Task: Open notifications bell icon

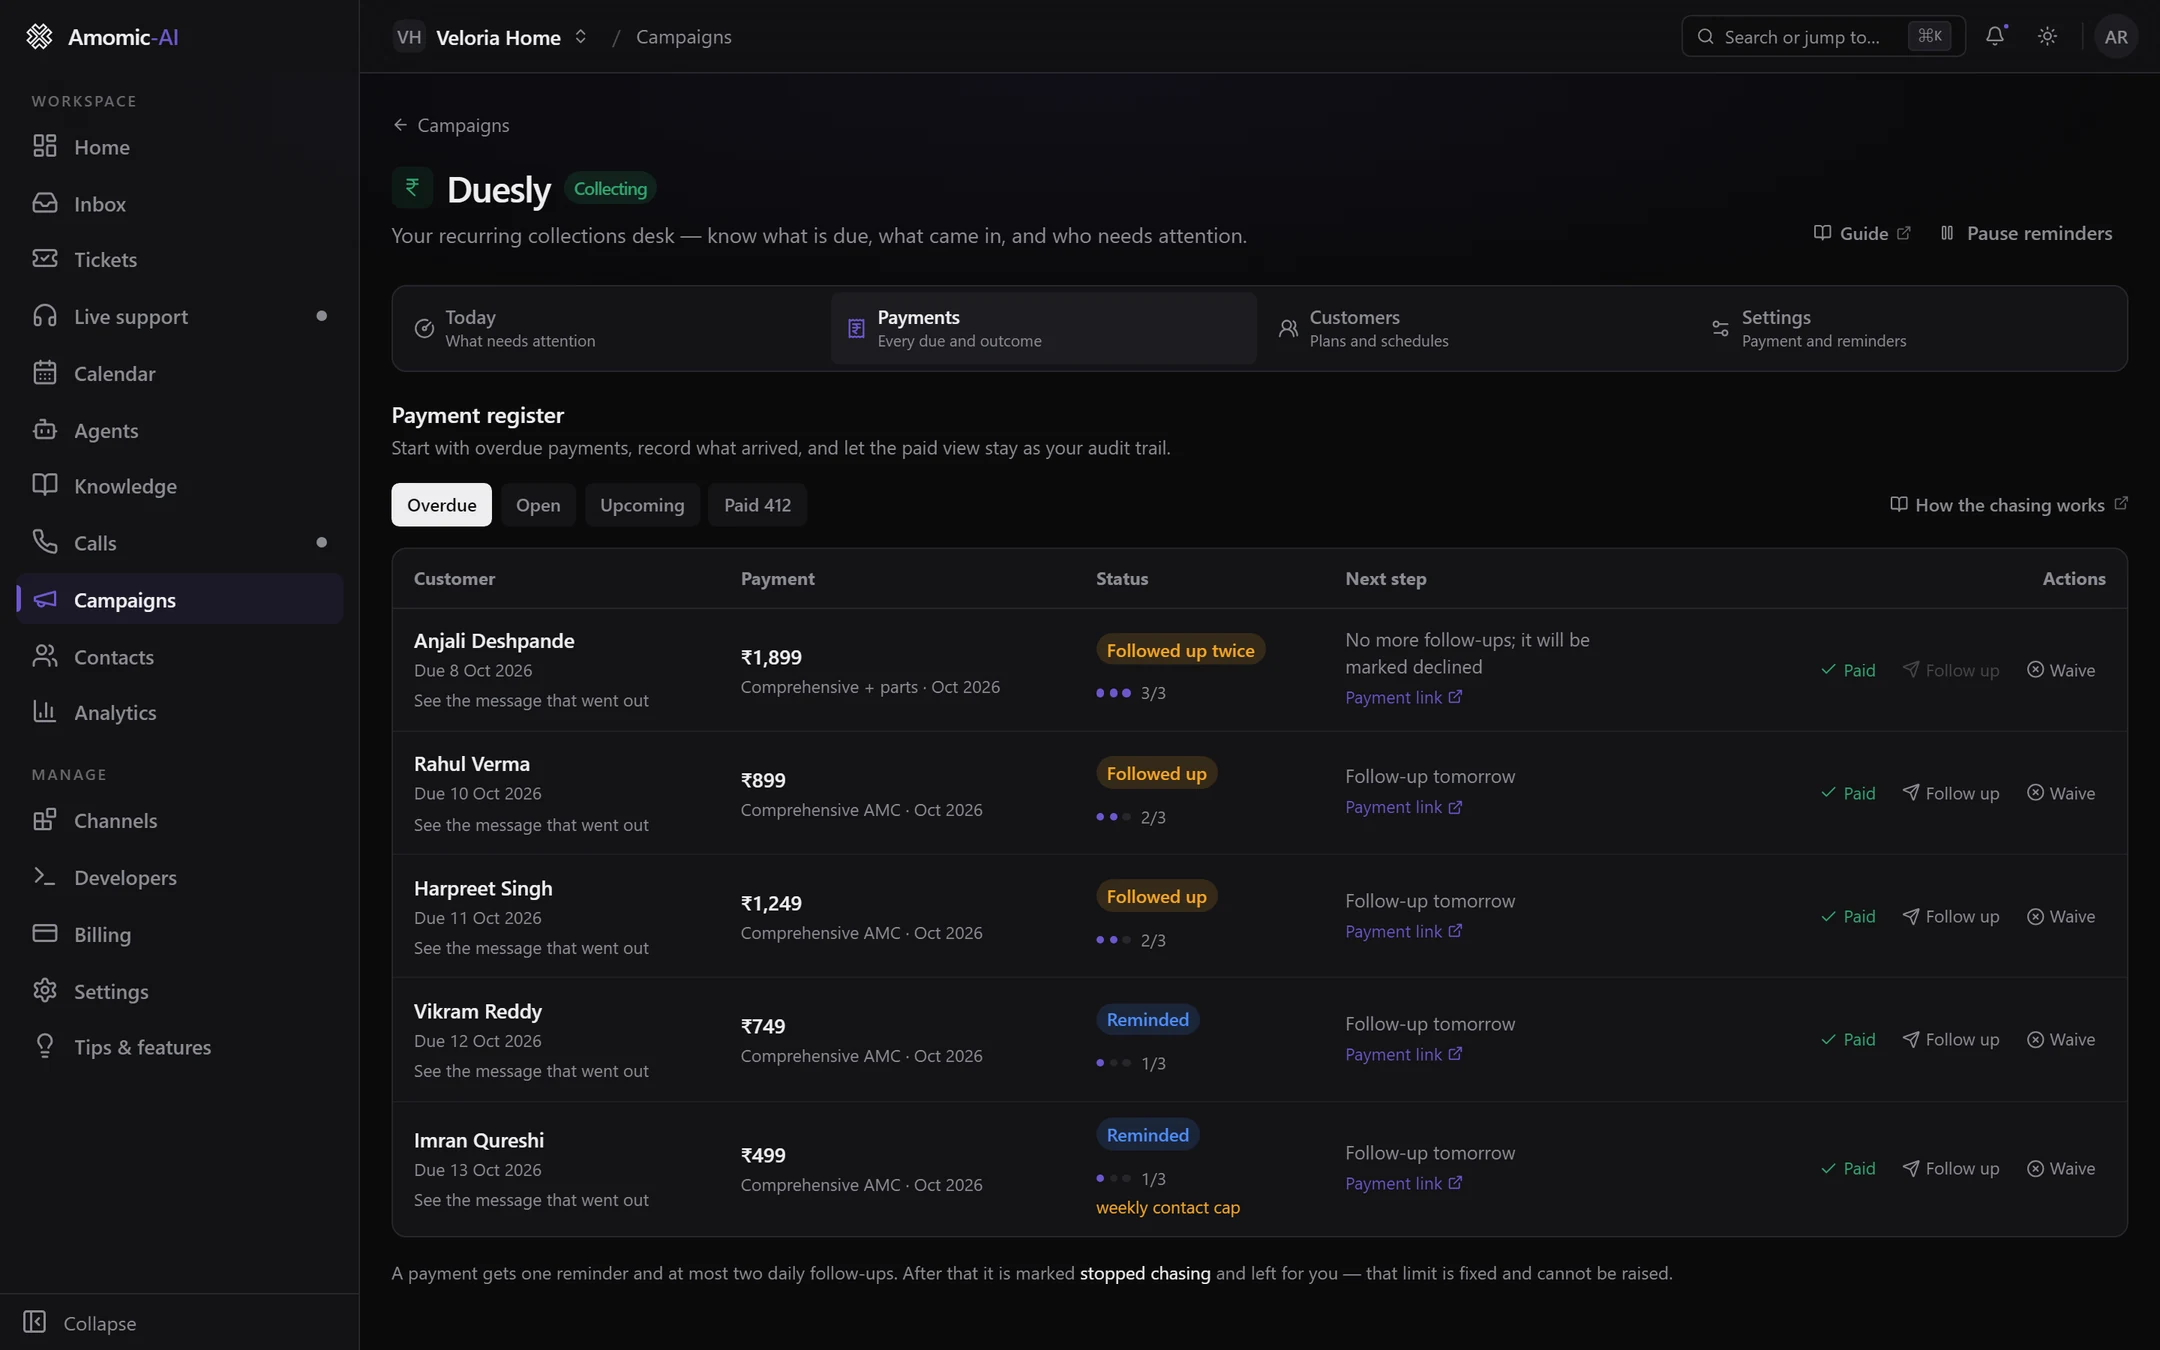Action: [1995, 36]
